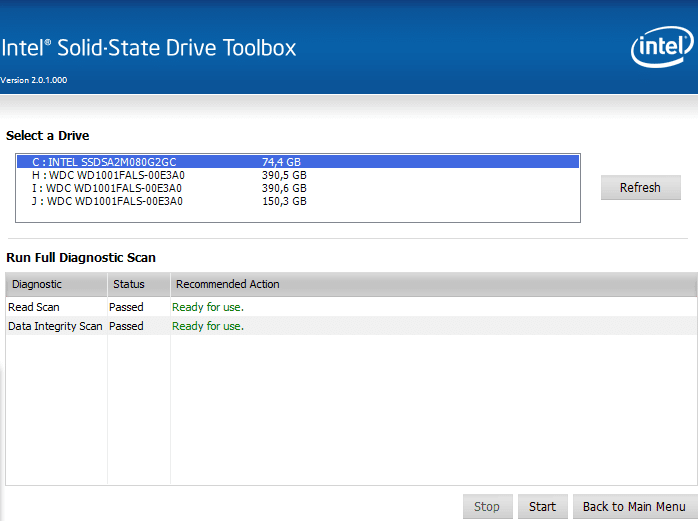The height and width of the screenshot is (521, 698).
Task: Go back to the Main Menu
Action: click(x=635, y=506)
